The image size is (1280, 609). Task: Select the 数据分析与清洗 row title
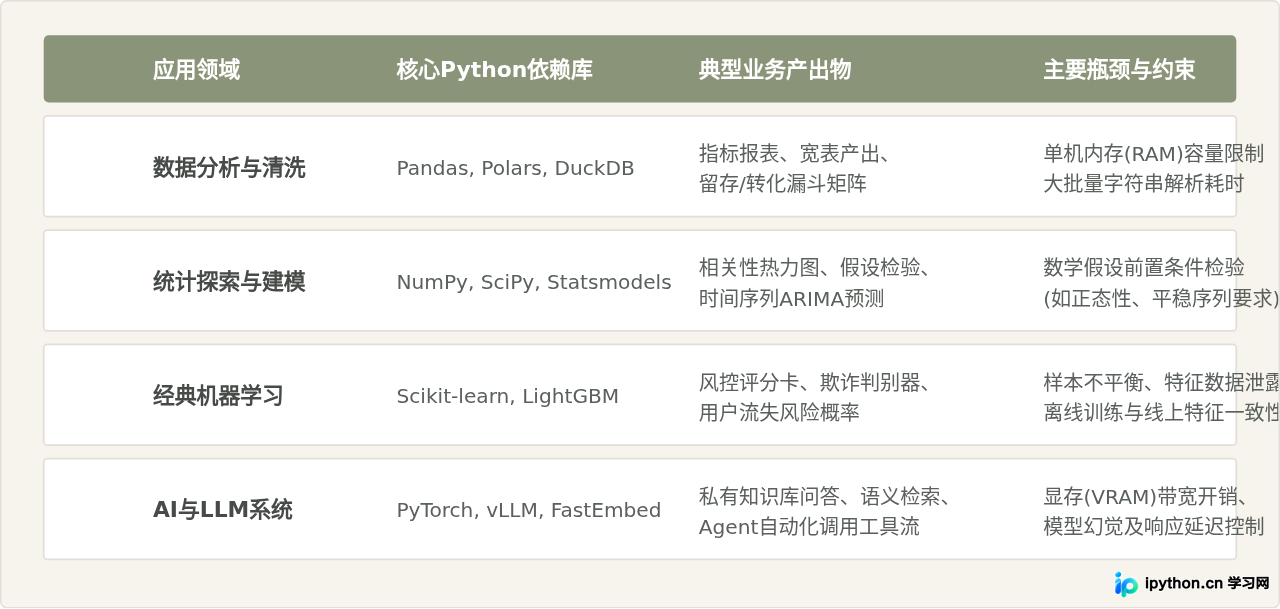point(229,168)
